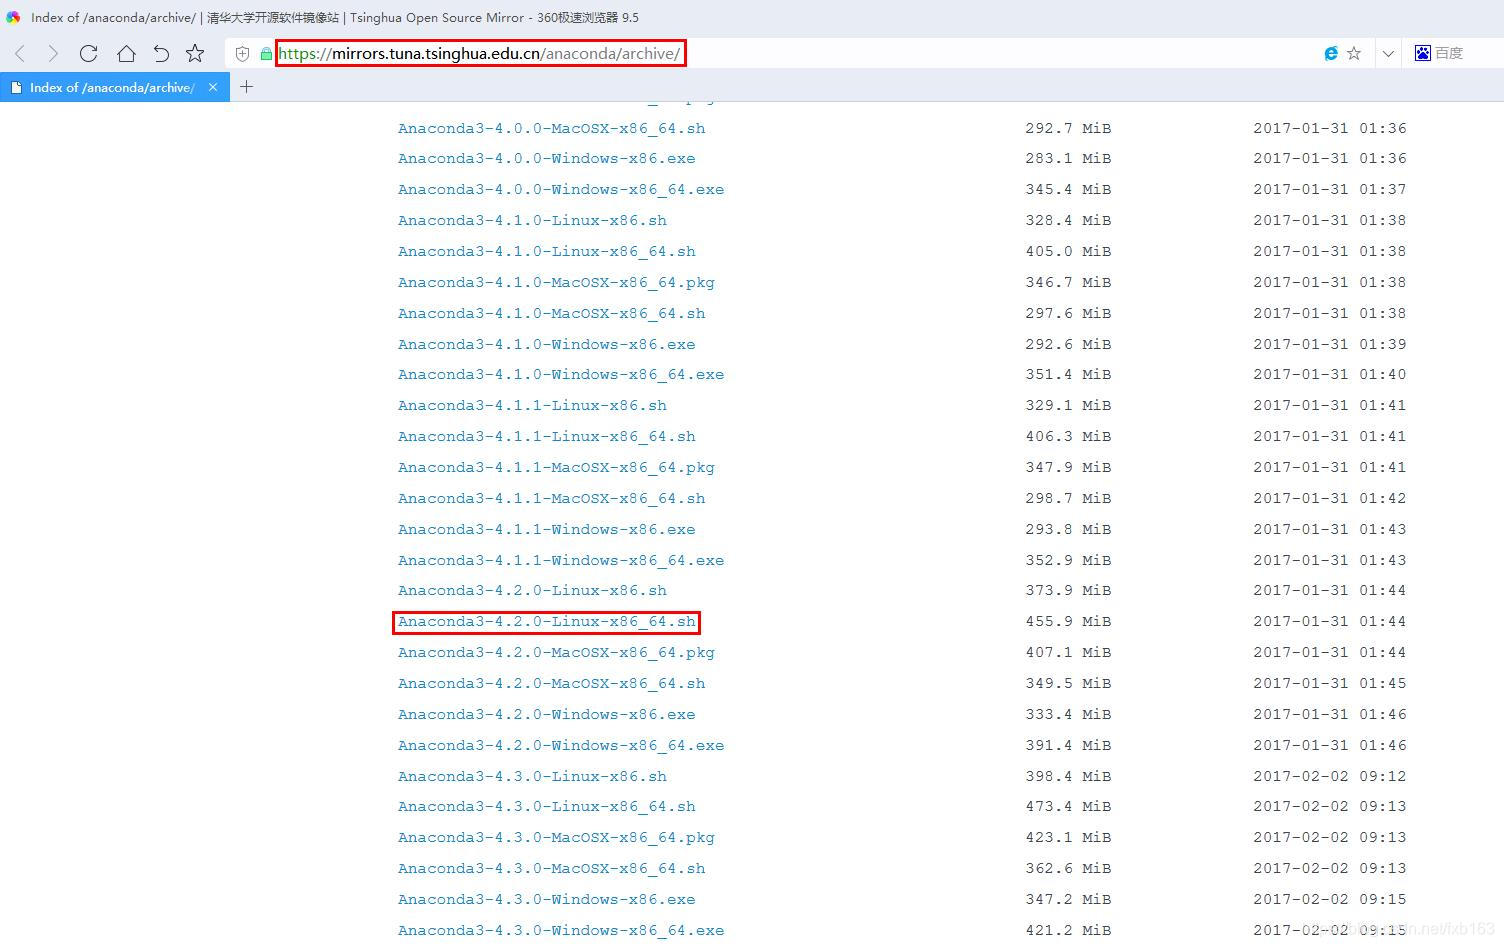Screen dimensions: 1504x947
Task: Select the size value 405.0 MiB
Action: tap(1068, 252)
